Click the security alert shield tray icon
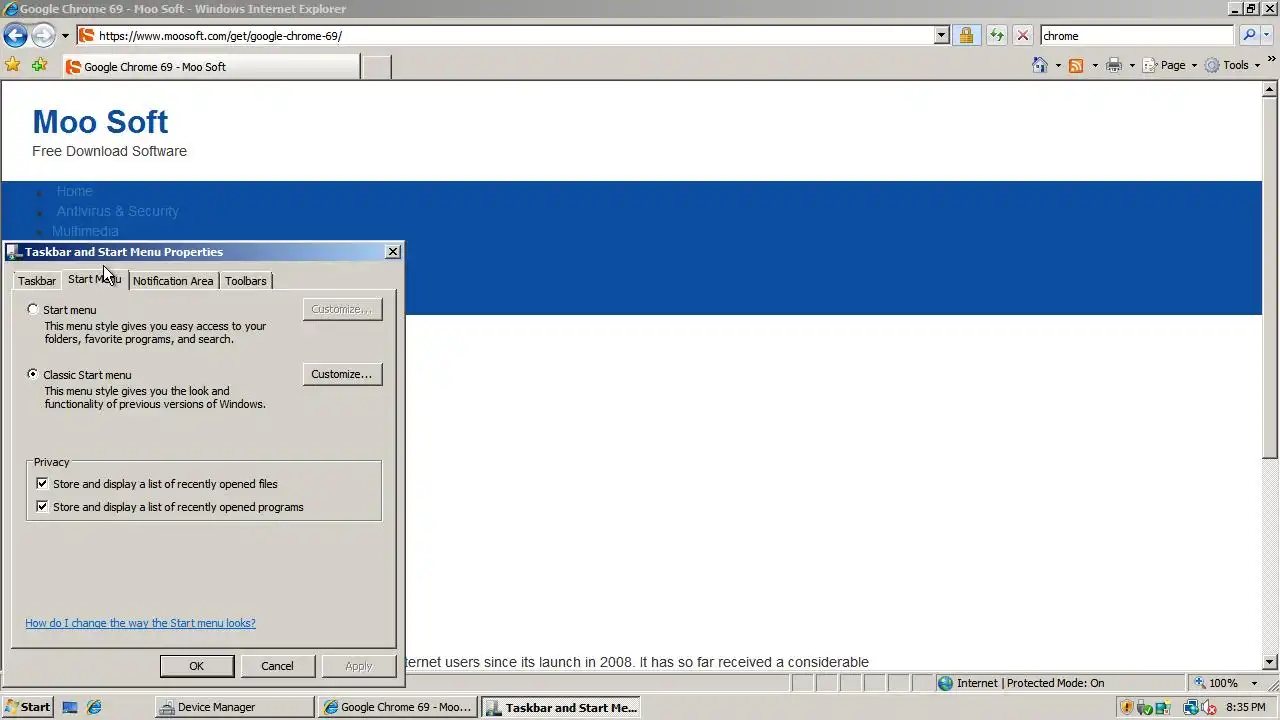 coord(1127,707)
